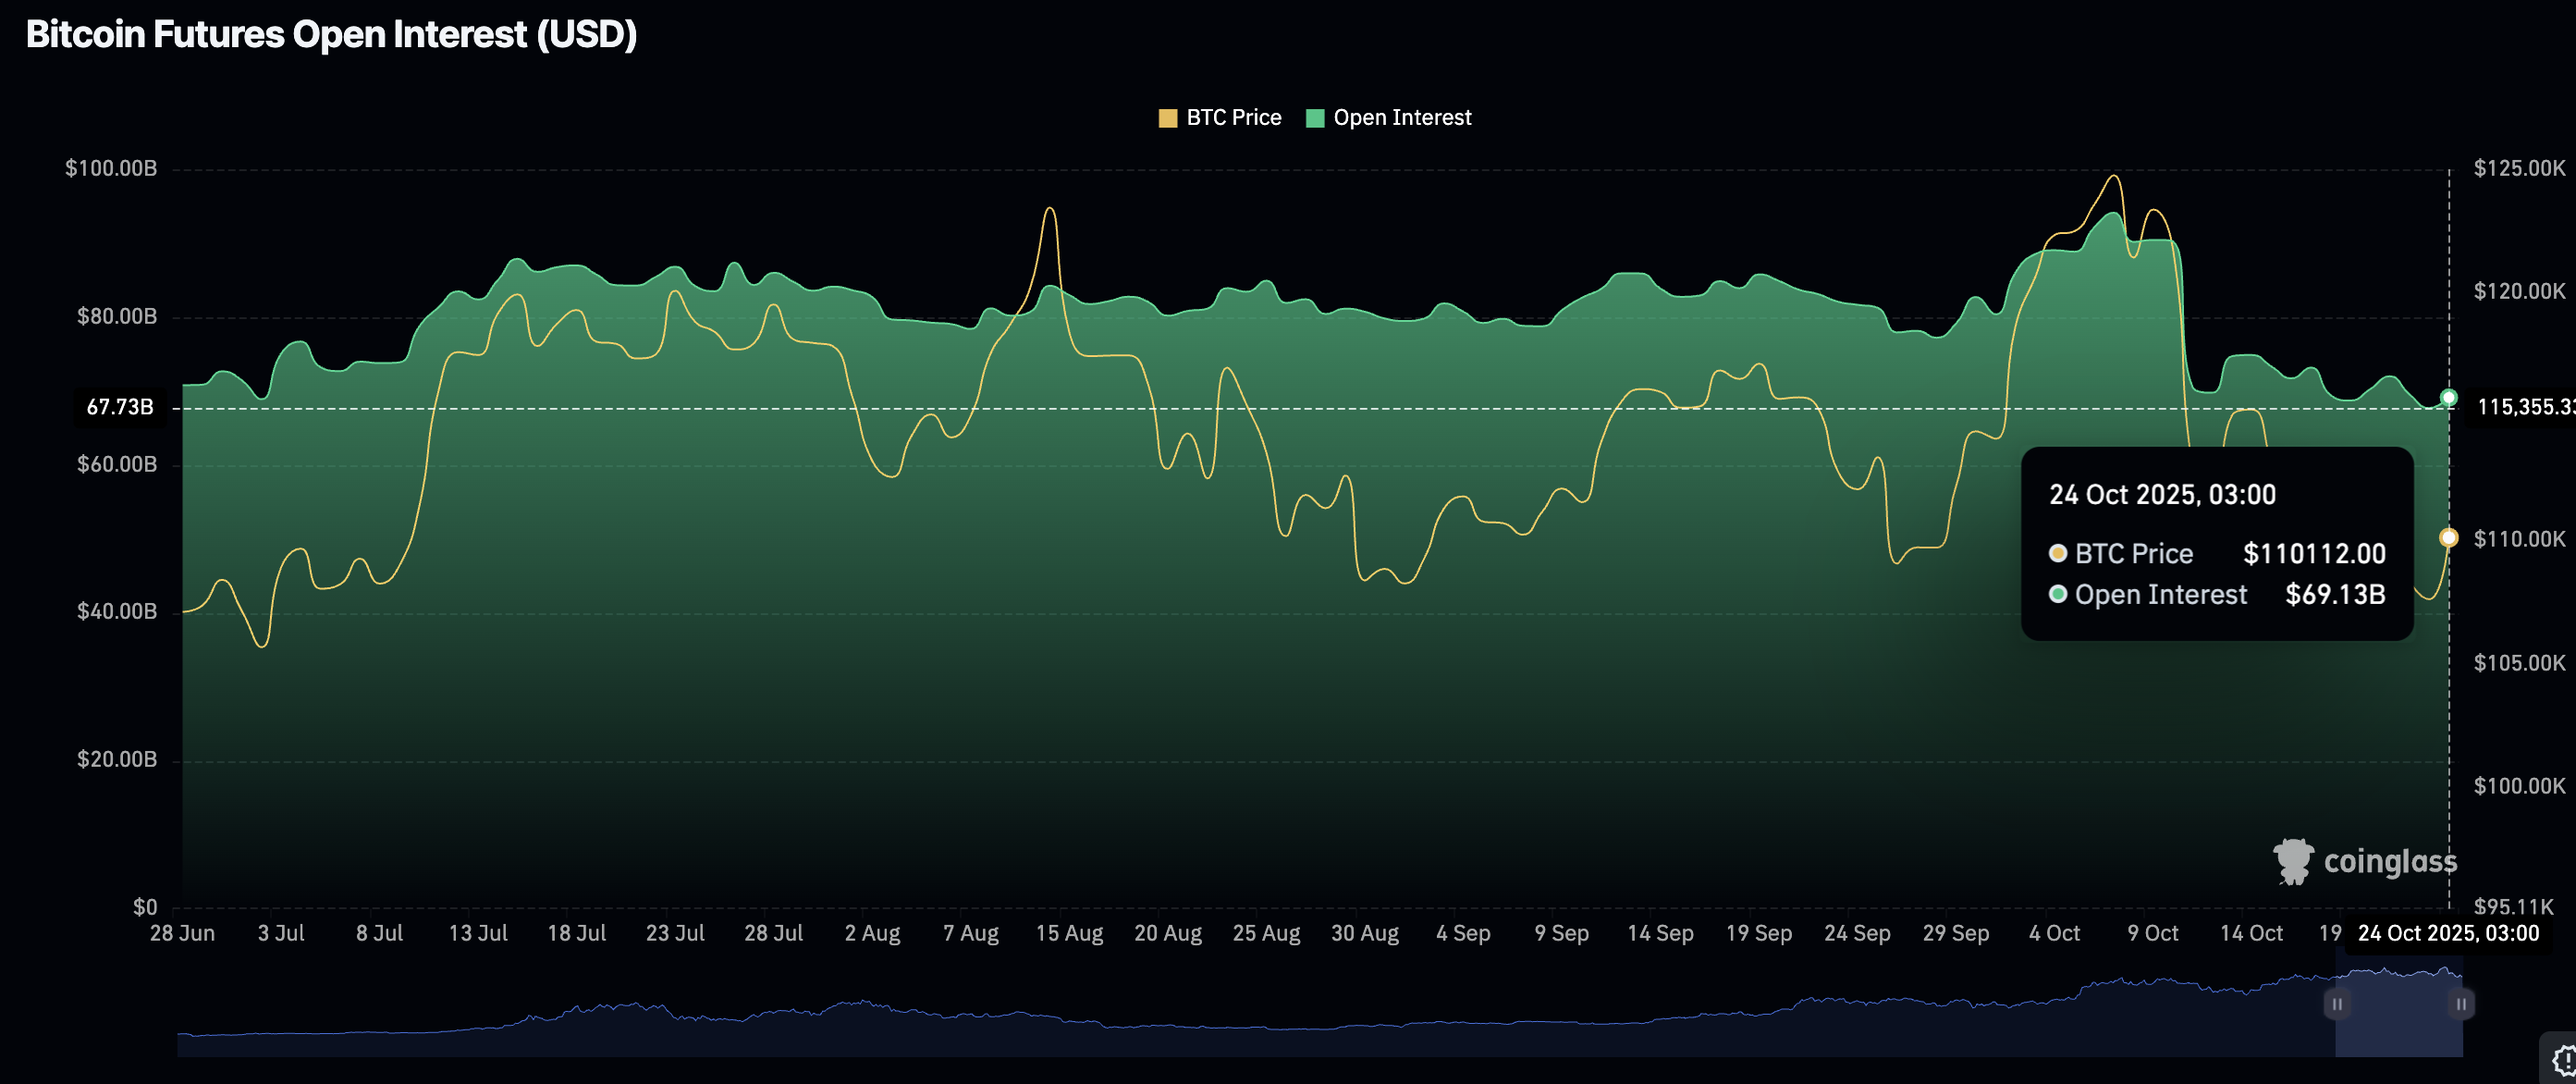This screenshot has height=1084, width=2576.
Task: Click the yellow BTC price point marker on curve
Action: [2448, 538]
